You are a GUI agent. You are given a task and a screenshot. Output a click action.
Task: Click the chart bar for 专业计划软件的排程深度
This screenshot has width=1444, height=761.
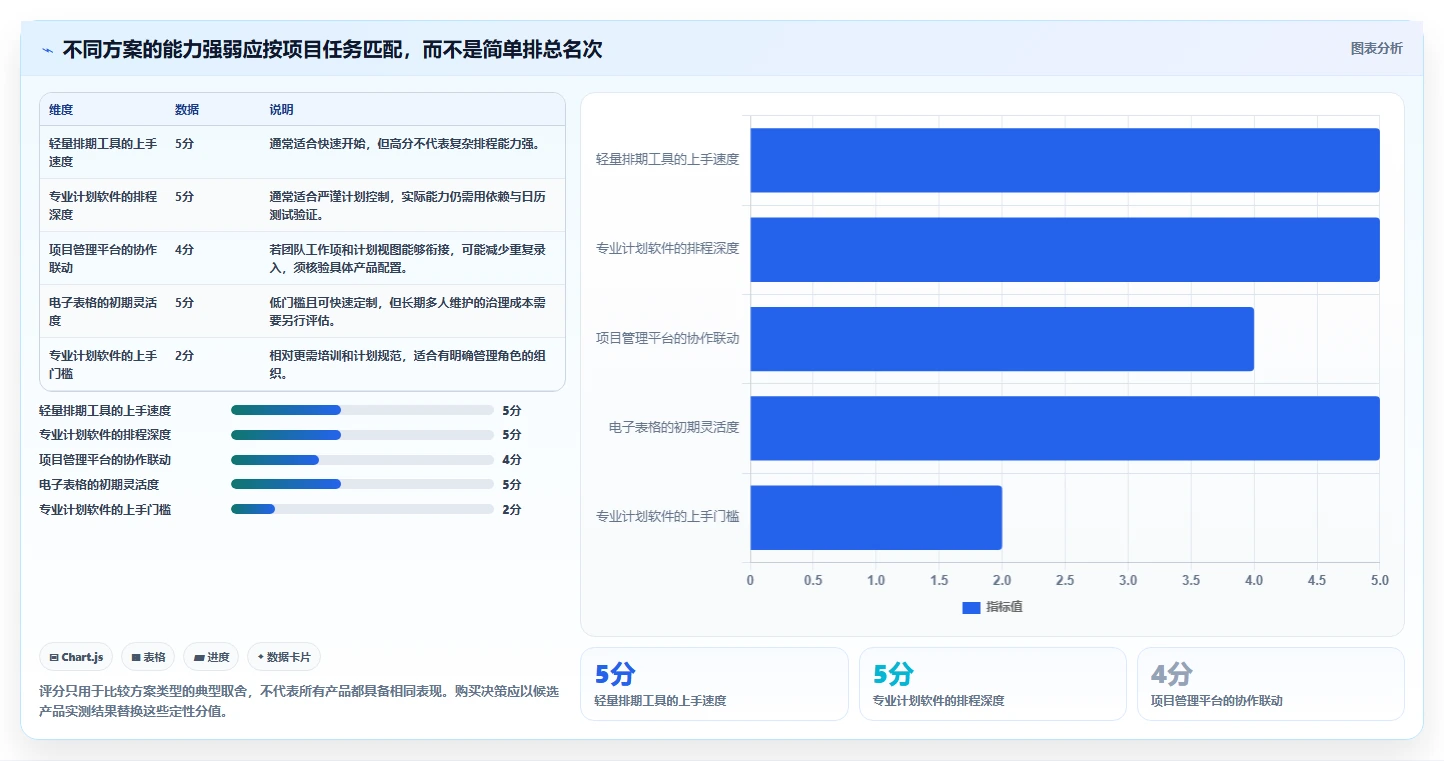tap(1065, 249)
